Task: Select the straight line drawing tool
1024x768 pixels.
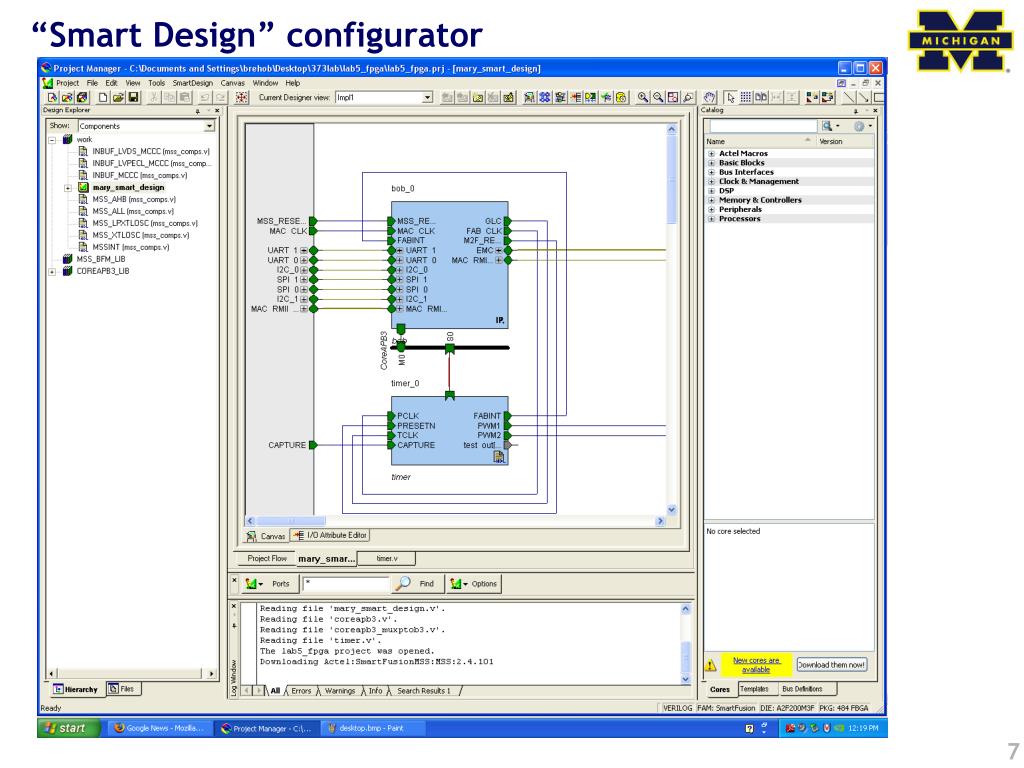Action: tap(850, 97)
